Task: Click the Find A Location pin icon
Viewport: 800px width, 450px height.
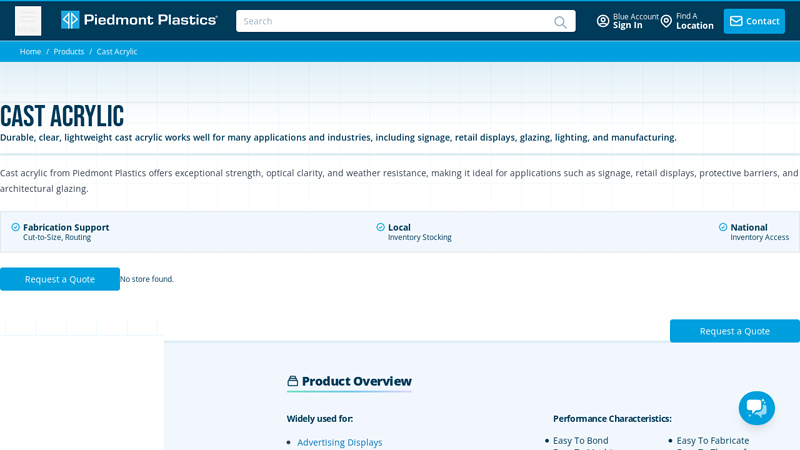Action: 666,21
